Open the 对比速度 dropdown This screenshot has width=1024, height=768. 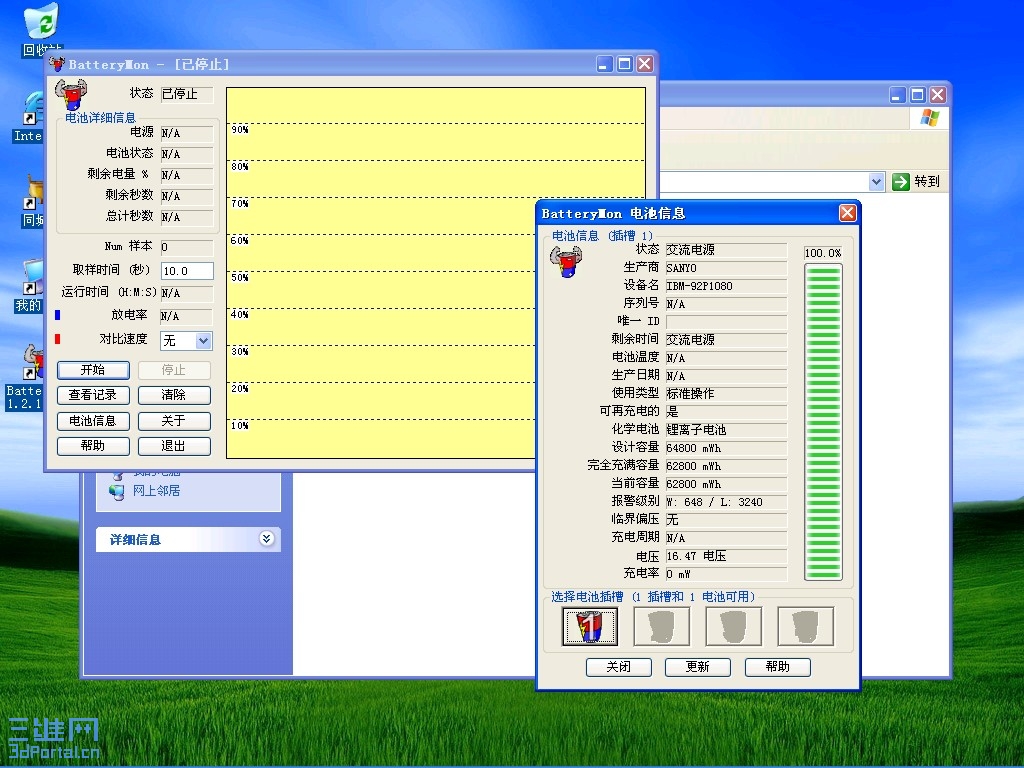pyautogui.click(x=203, y=340)
